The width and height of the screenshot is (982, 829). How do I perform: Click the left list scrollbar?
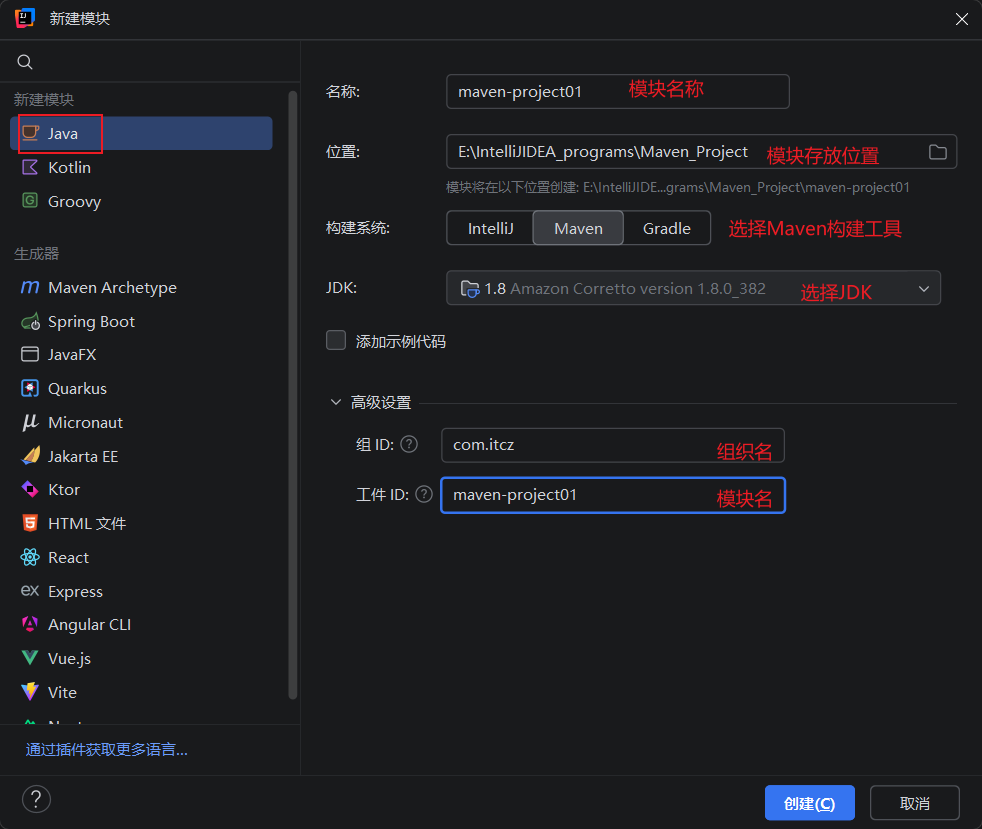pos(292,394)
